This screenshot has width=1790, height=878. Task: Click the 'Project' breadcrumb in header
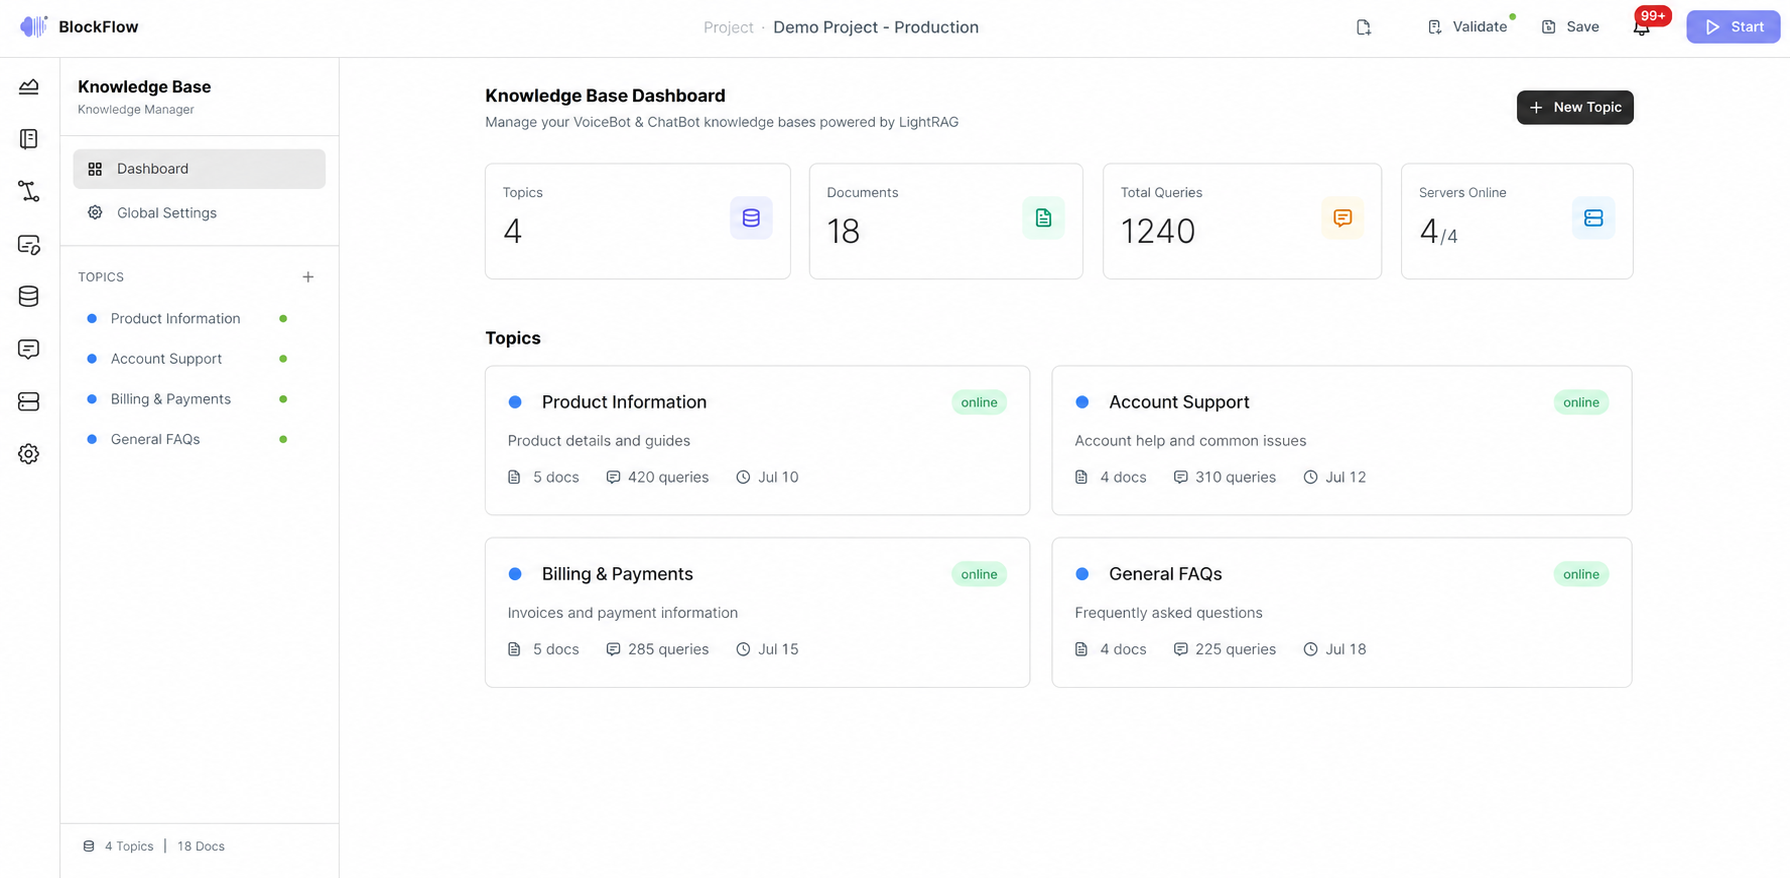(728, 27)
